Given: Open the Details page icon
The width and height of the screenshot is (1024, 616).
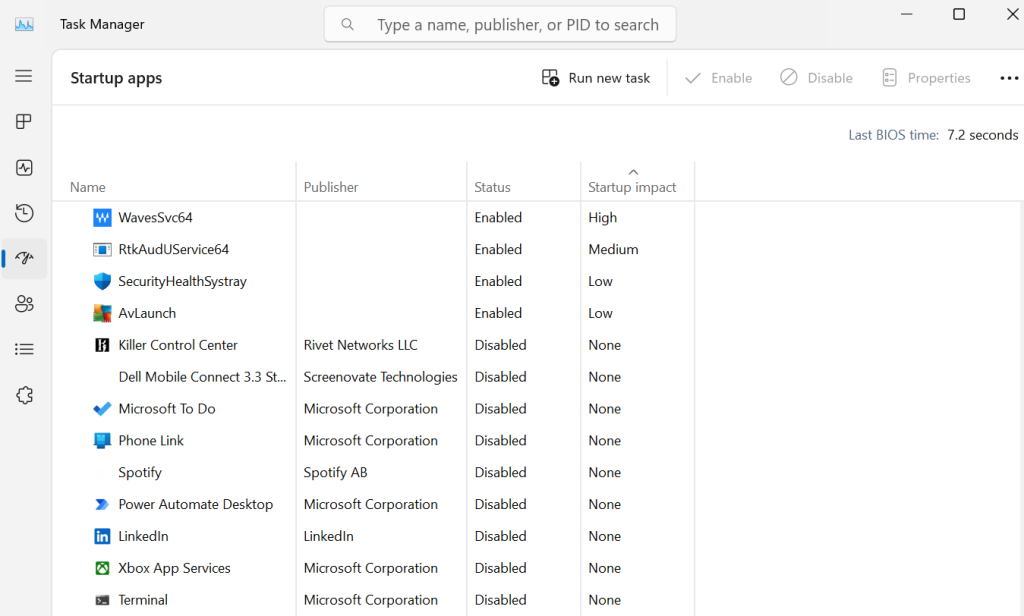Looking at the screenshot, I should click(24, 349).
